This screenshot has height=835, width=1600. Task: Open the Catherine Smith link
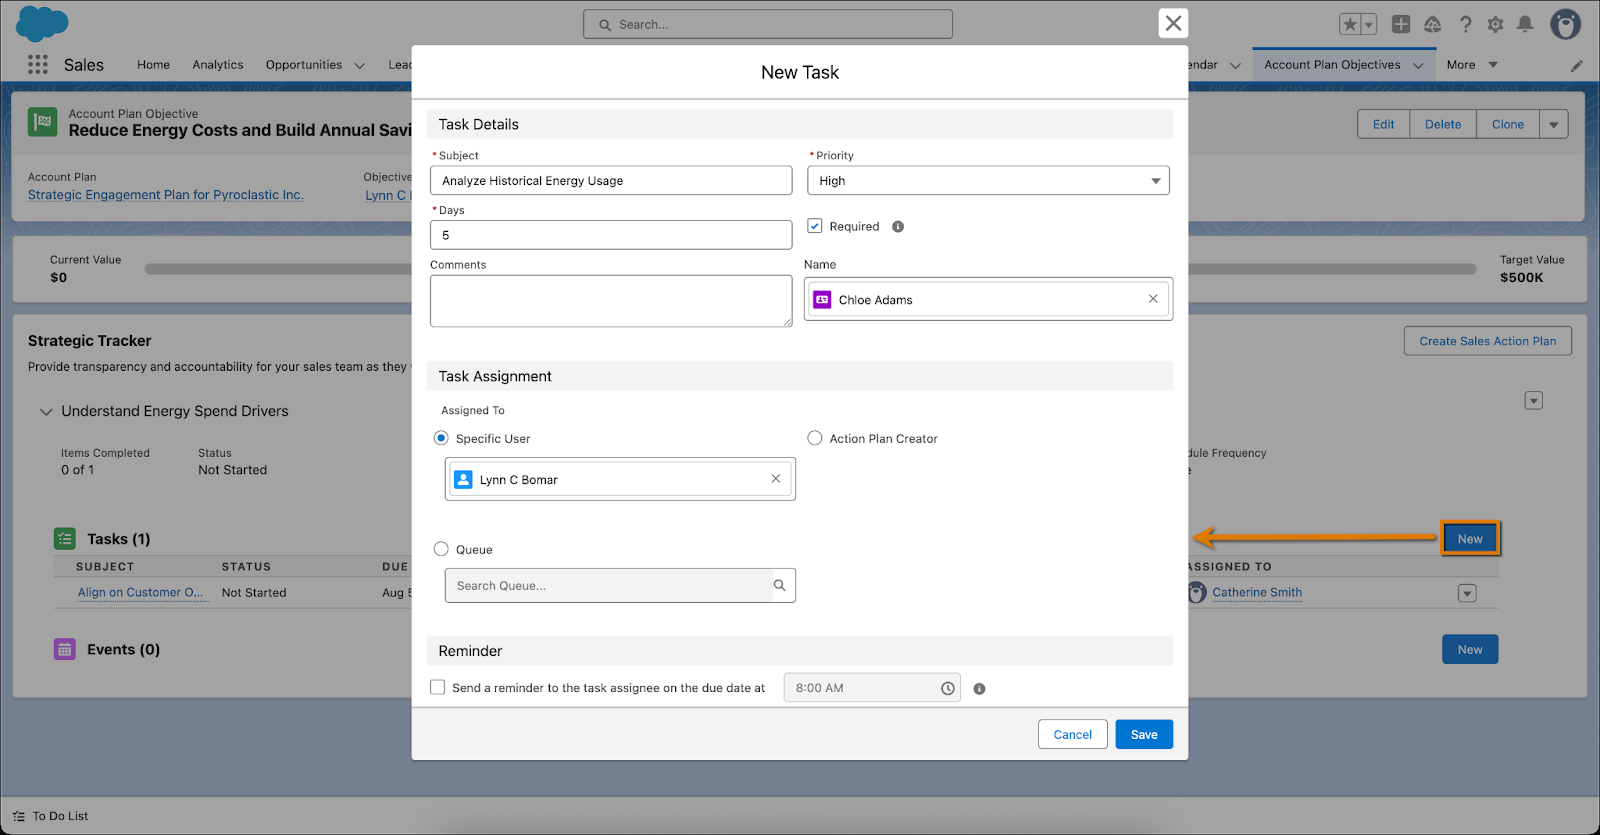pyautogui.click(x=1257, y=592)
